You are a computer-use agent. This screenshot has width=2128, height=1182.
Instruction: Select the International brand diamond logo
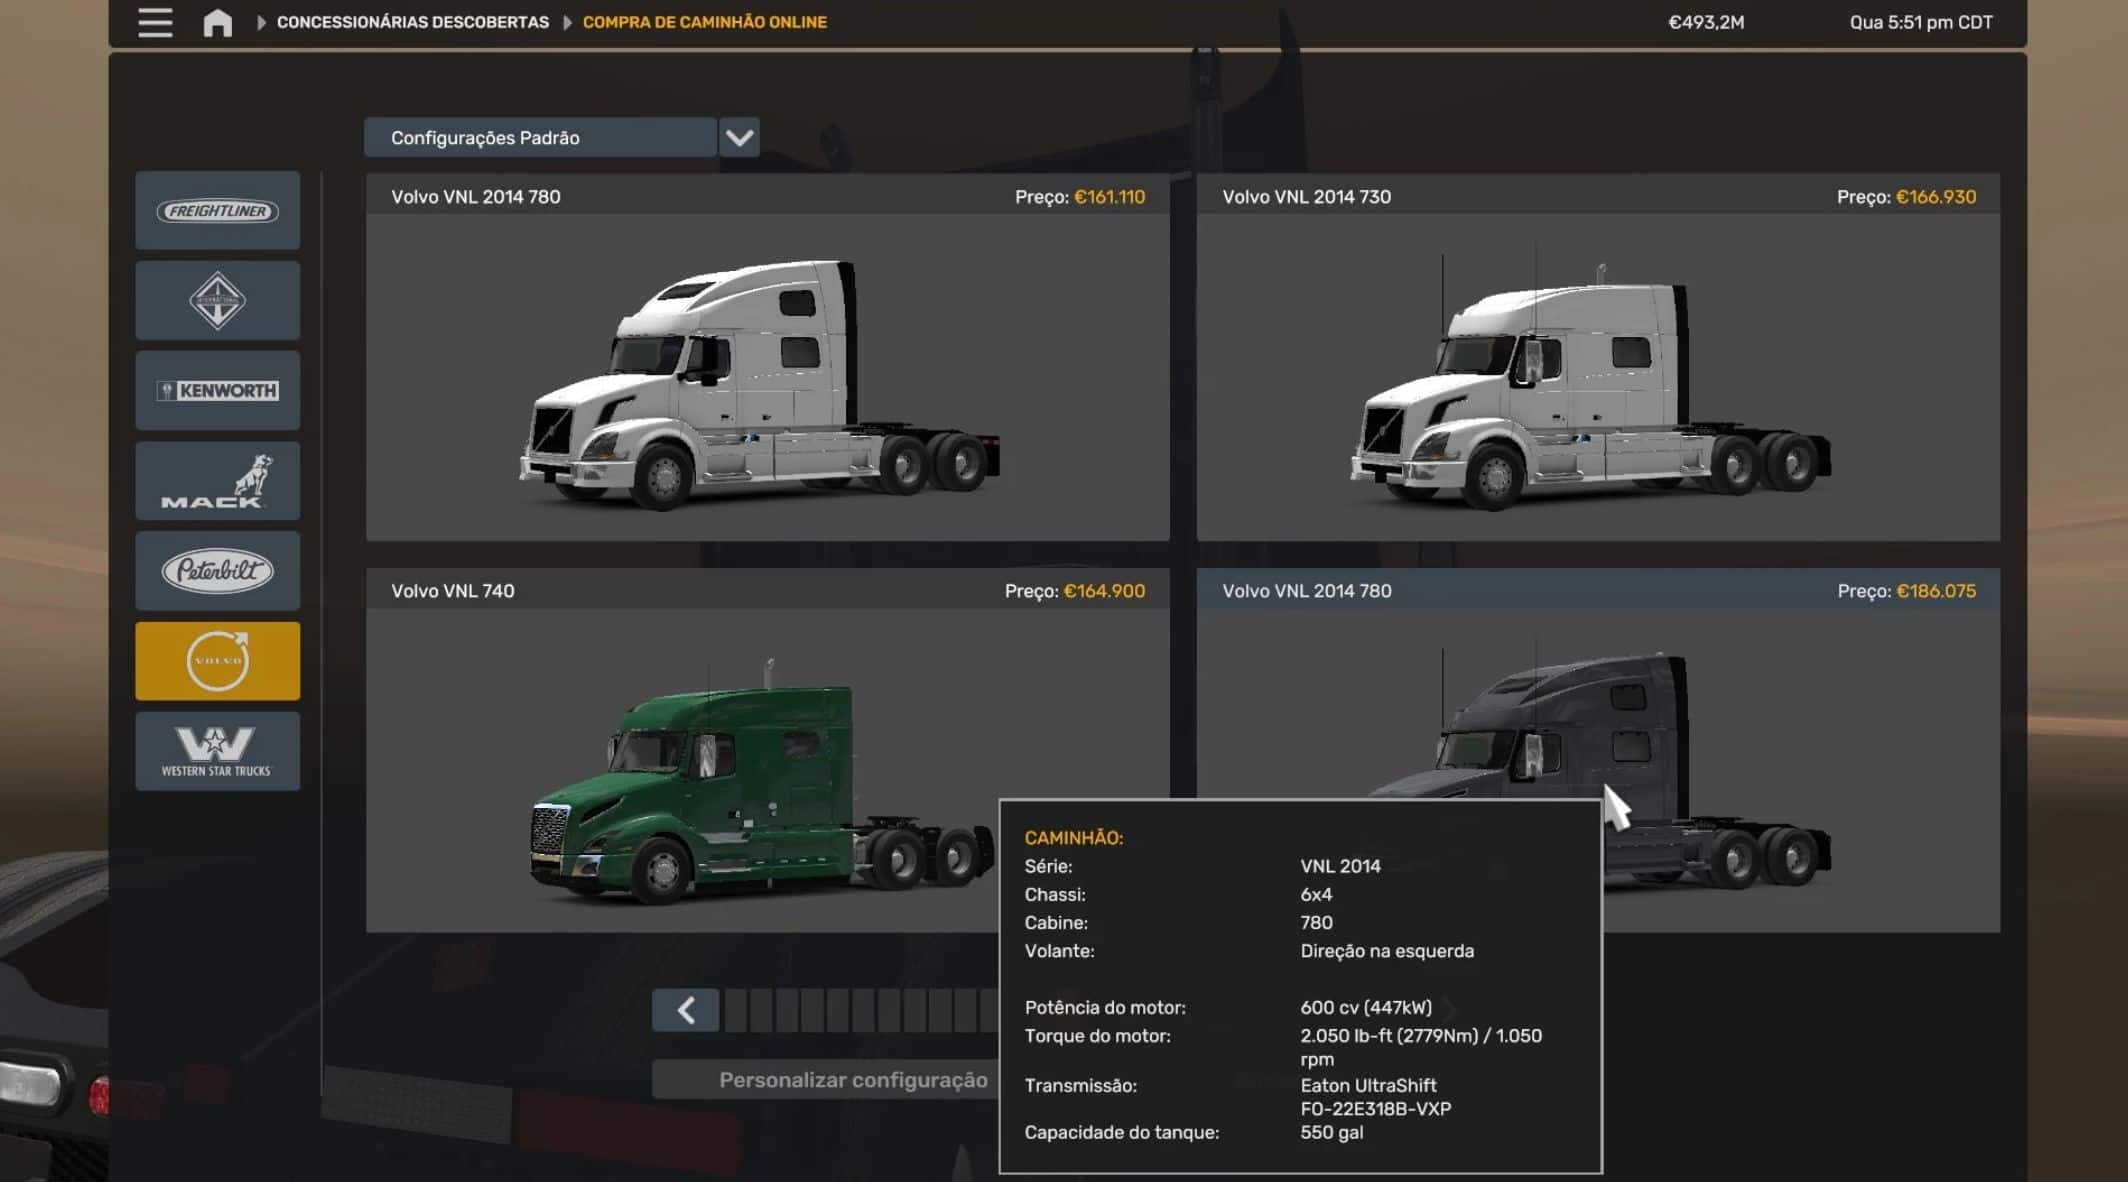point(217,300)
